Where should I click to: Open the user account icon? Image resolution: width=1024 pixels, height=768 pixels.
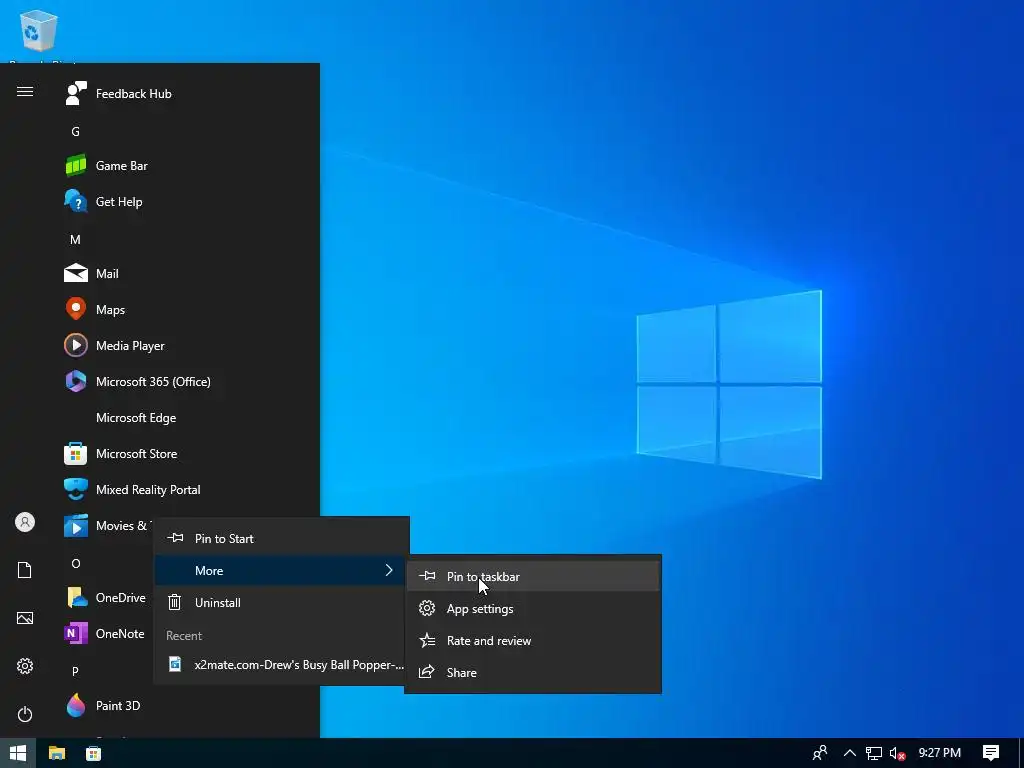25,522
